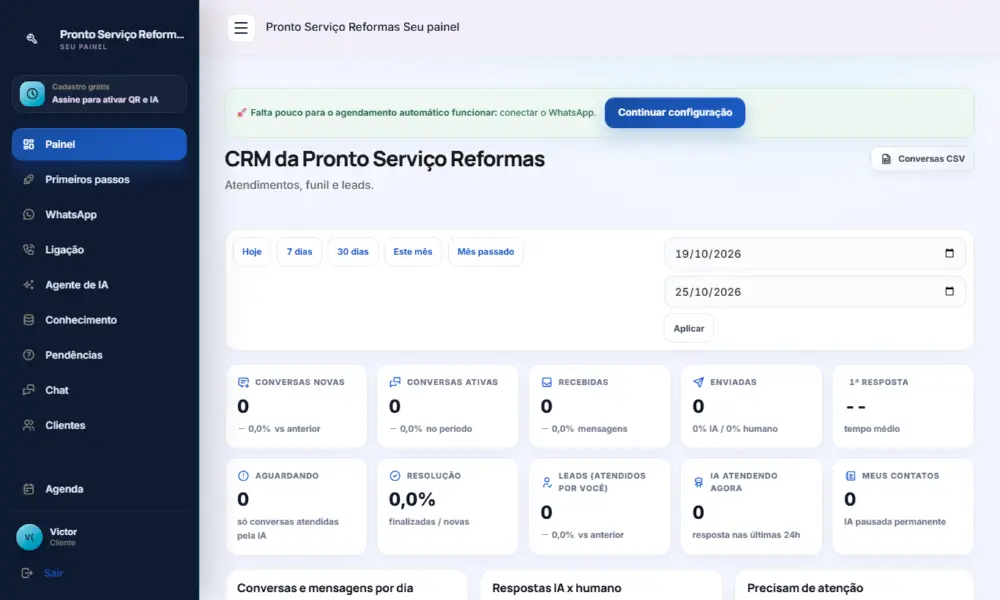Click the Agenda calendar icon
The height and width of the screenshot is (600, 1000).
pyautogui.click(x=29, y=489)
